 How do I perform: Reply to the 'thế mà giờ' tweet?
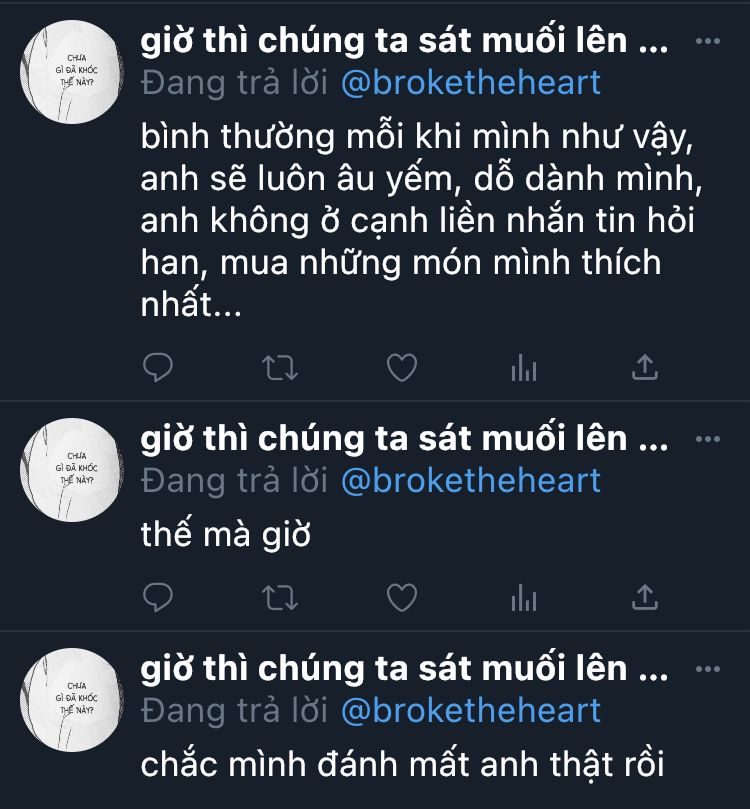click(158, 597)
